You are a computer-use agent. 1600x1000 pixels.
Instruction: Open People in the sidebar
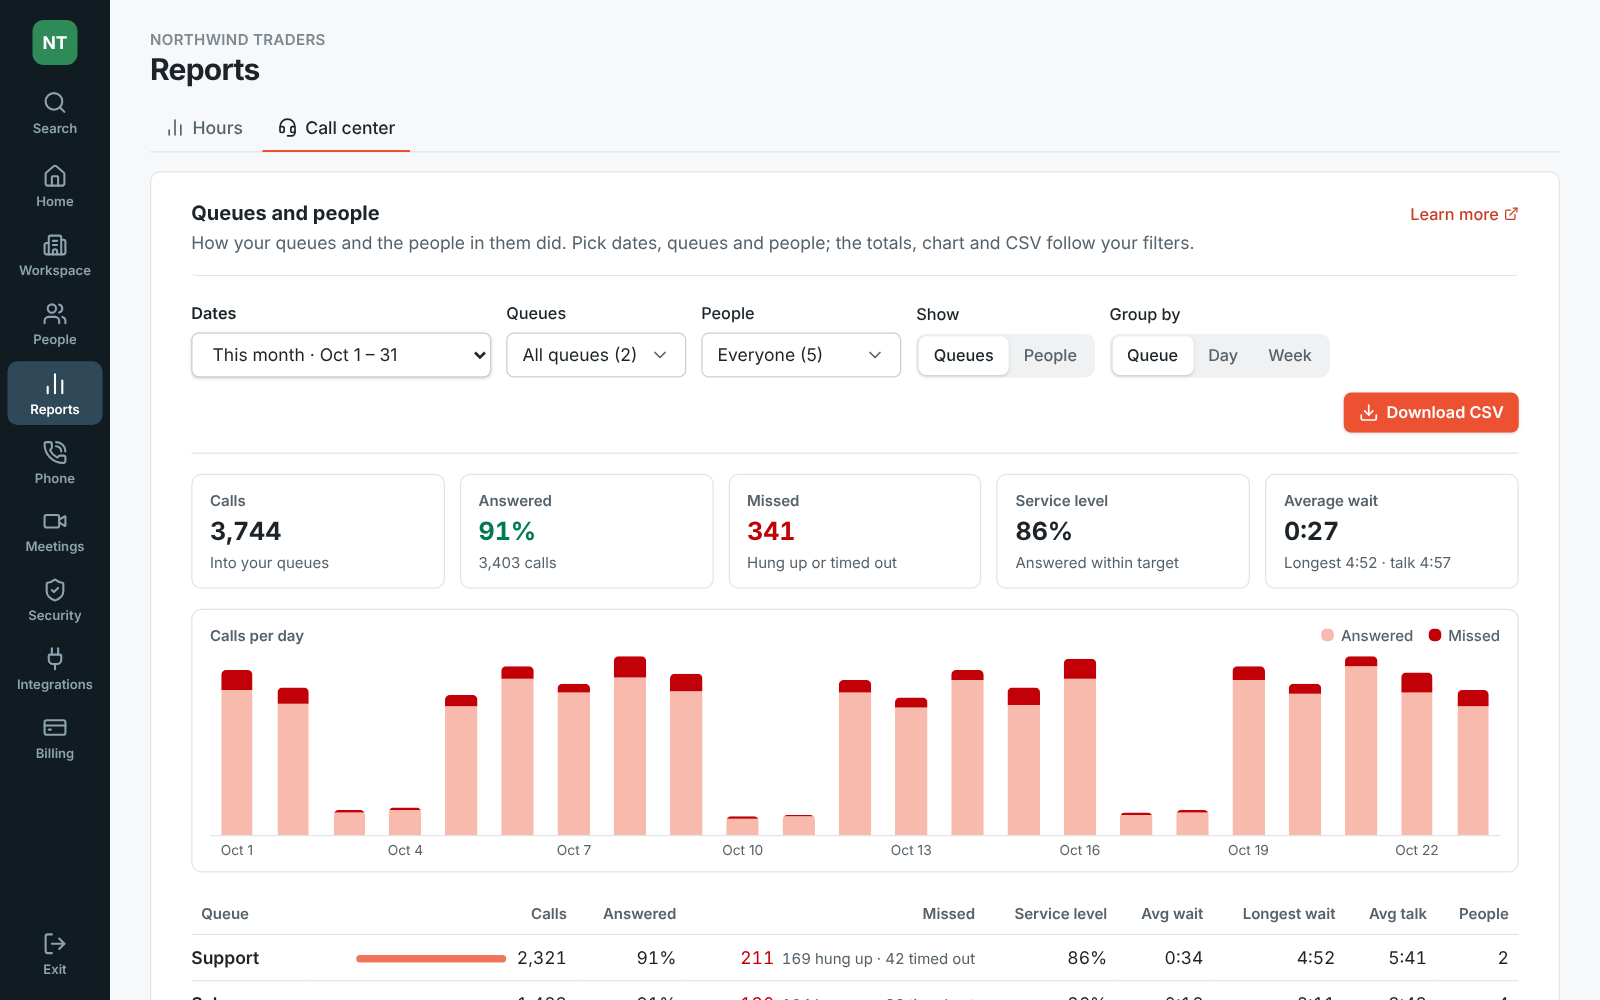(55, 325)
